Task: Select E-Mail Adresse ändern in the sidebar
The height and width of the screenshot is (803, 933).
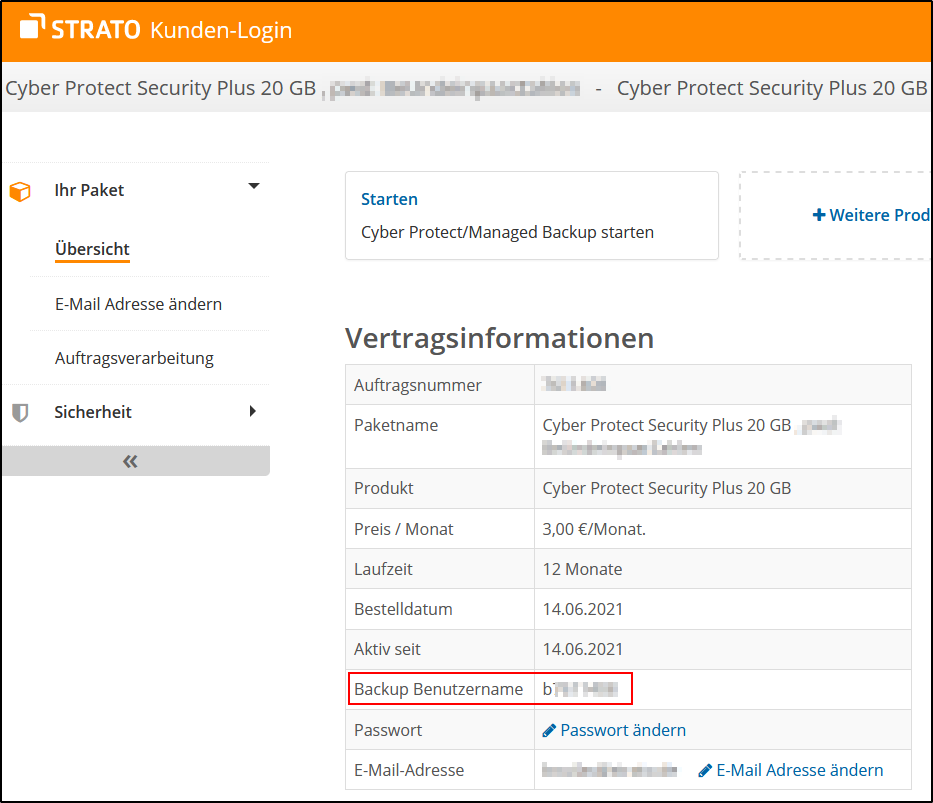Action: [138, 303]
